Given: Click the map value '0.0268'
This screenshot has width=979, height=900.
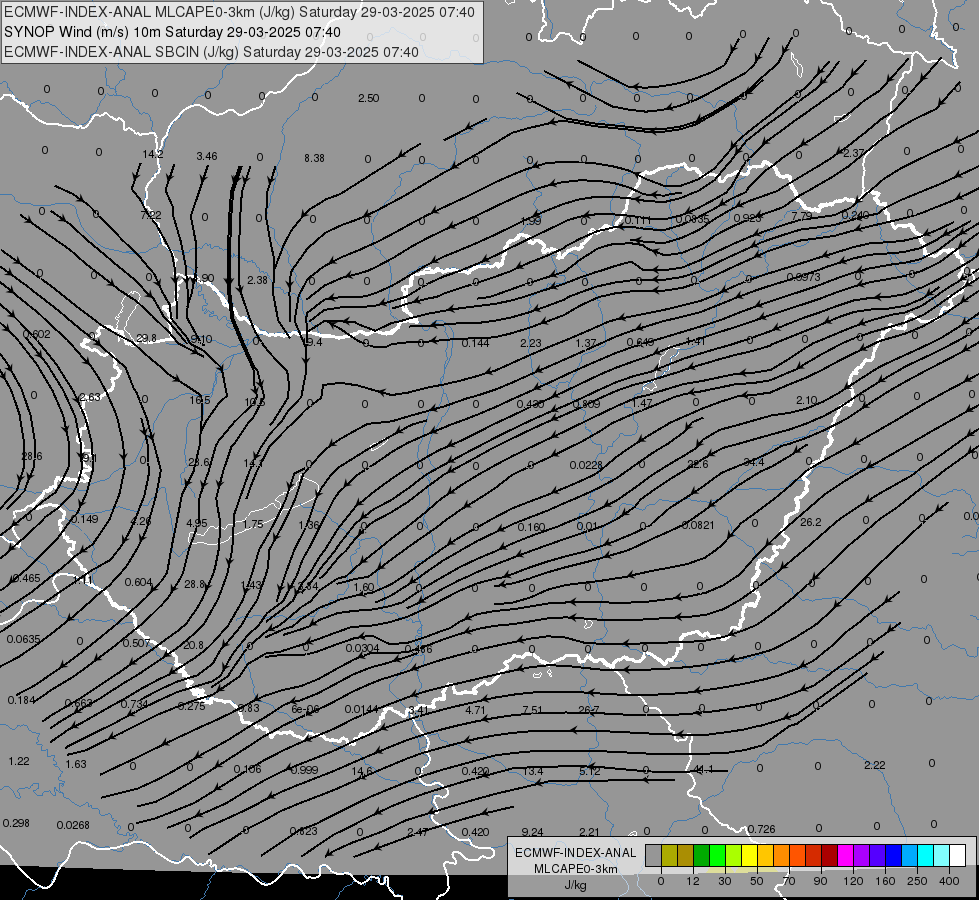Looking at the screenshot, I should (x=73, y=825).
